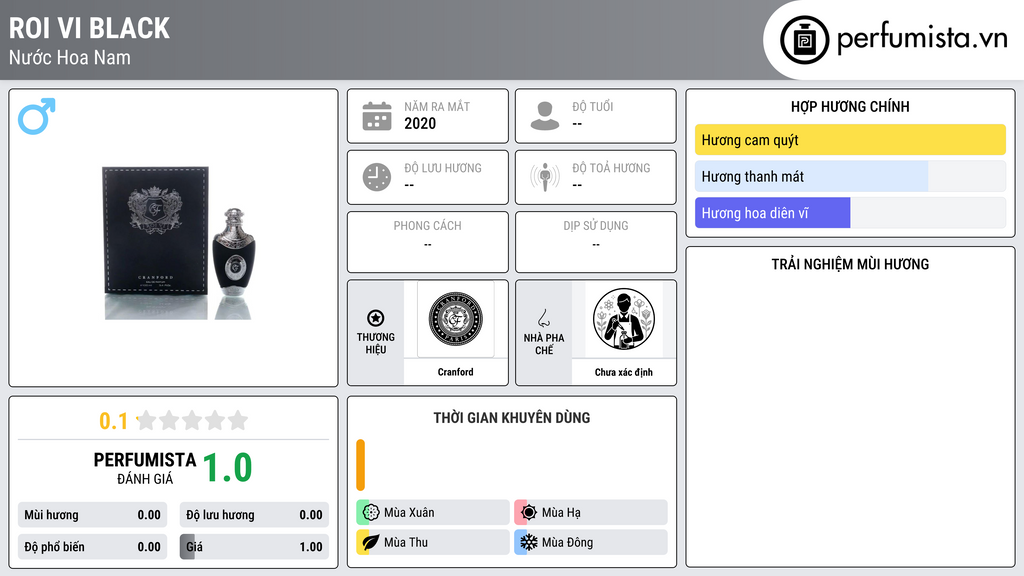Click the person silhouette icon for Độ tuổi
The width and height of the screenshot is (1024, 576).
pyautogui.click(x=545, y=116)
